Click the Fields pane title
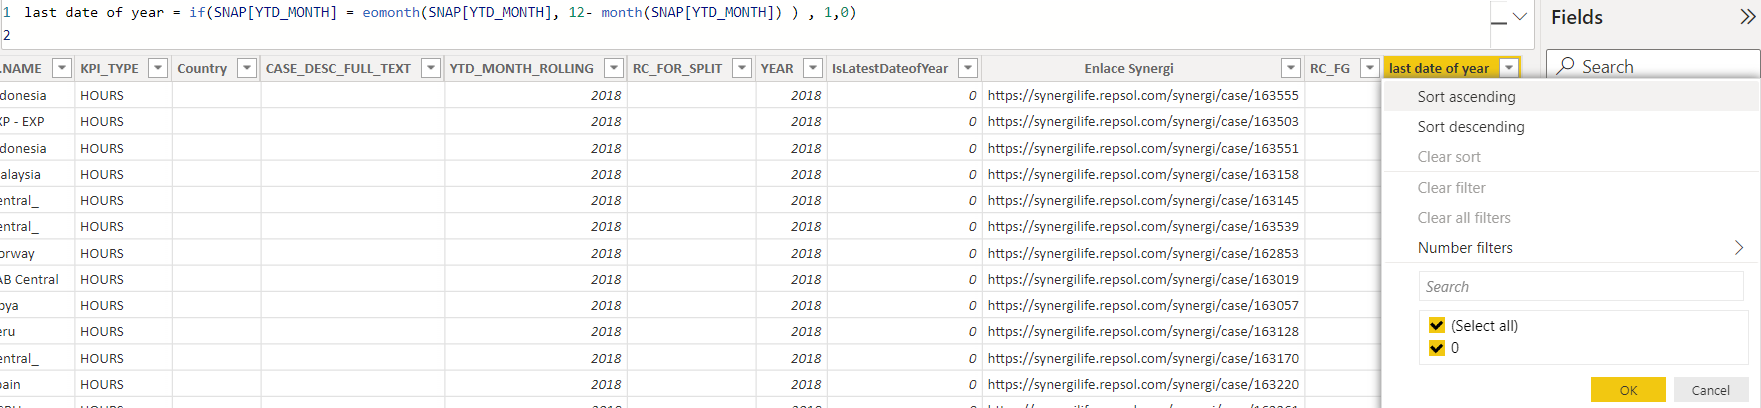Image resolution: width=1761 pixels, height=408 pixels. (x=1577, y=17)
